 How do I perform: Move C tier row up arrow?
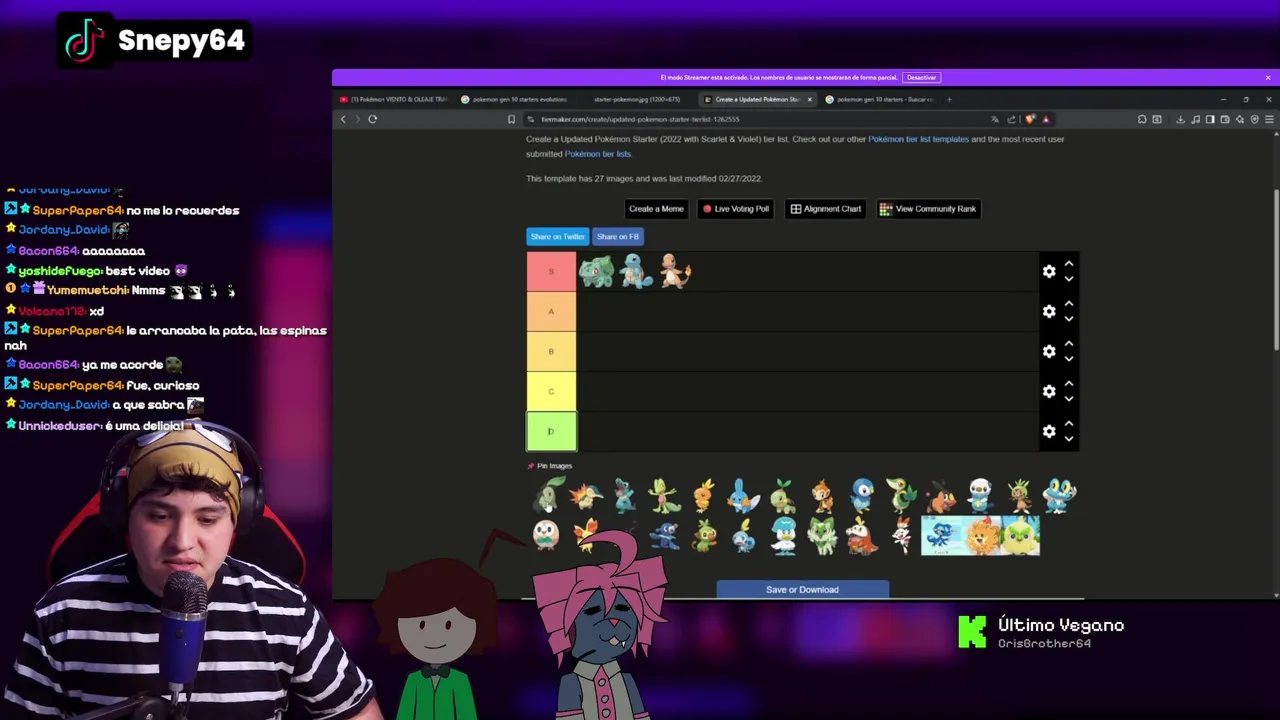(x=1069, y=384)
